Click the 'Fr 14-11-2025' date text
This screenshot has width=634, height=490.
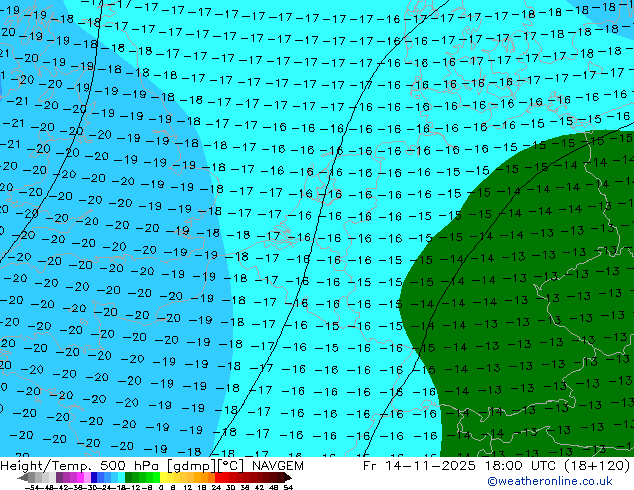click(x=419, y=466)
